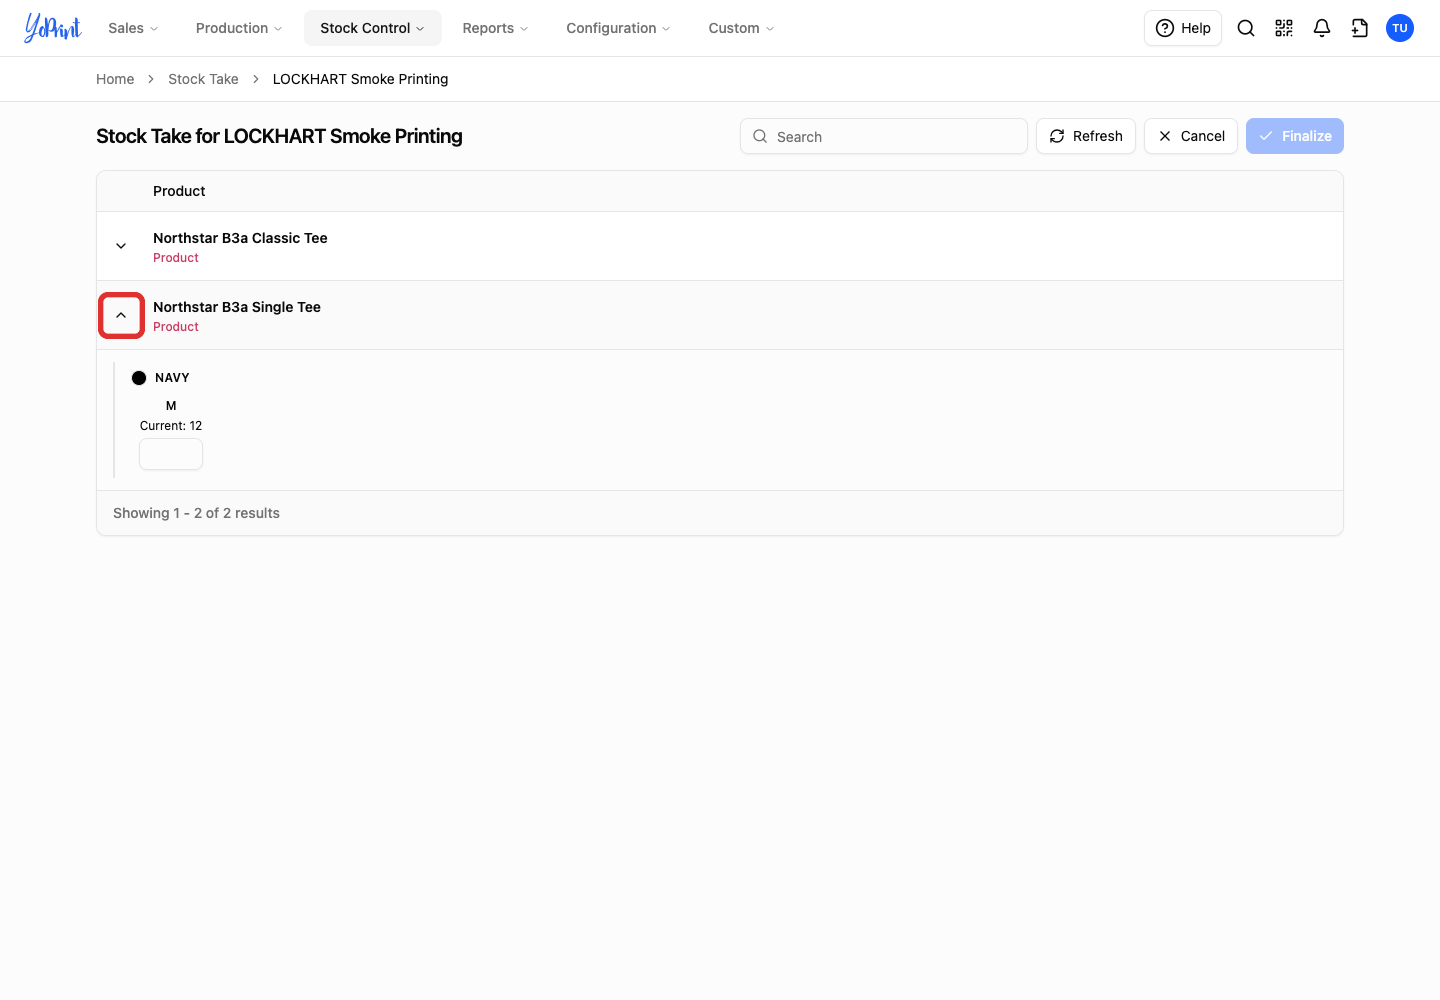Open the Configuration dropdown menu
The image size is (1440, 1000).
(618, 28)
